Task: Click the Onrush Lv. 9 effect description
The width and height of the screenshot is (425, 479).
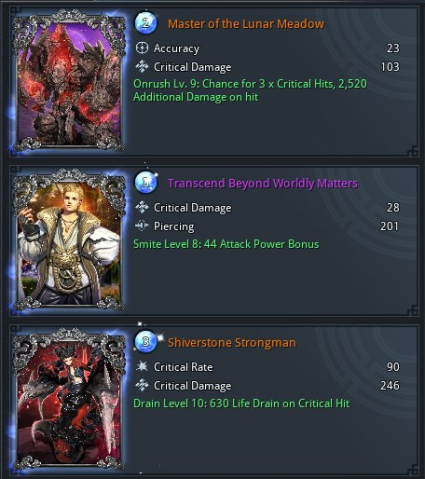Action: [x=250, y=90]
